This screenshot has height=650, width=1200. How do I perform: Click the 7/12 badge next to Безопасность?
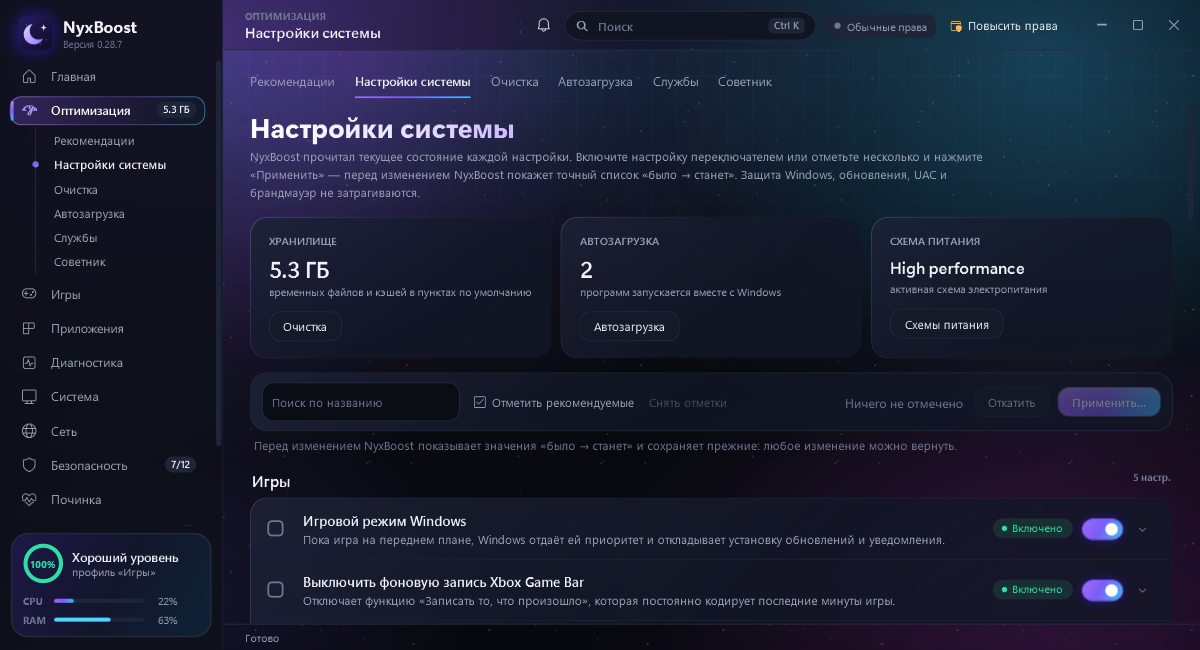click(180, 465)
